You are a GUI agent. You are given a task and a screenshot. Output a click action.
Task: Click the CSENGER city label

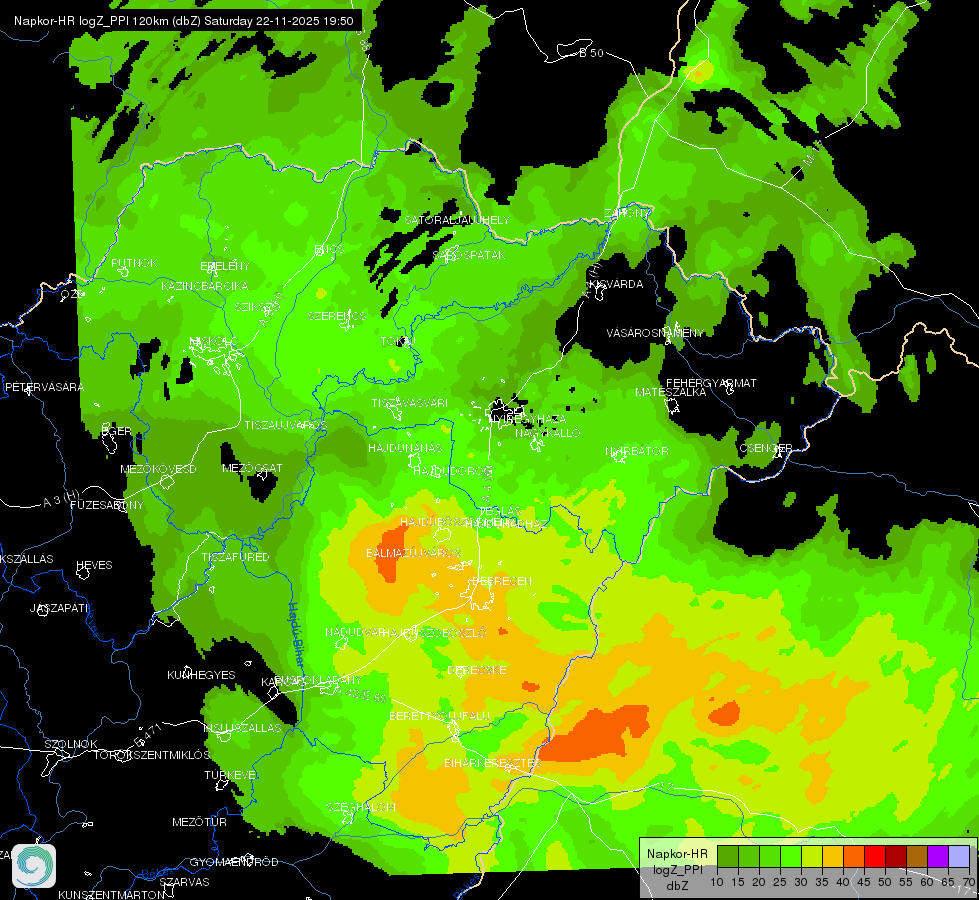point(765,448)
